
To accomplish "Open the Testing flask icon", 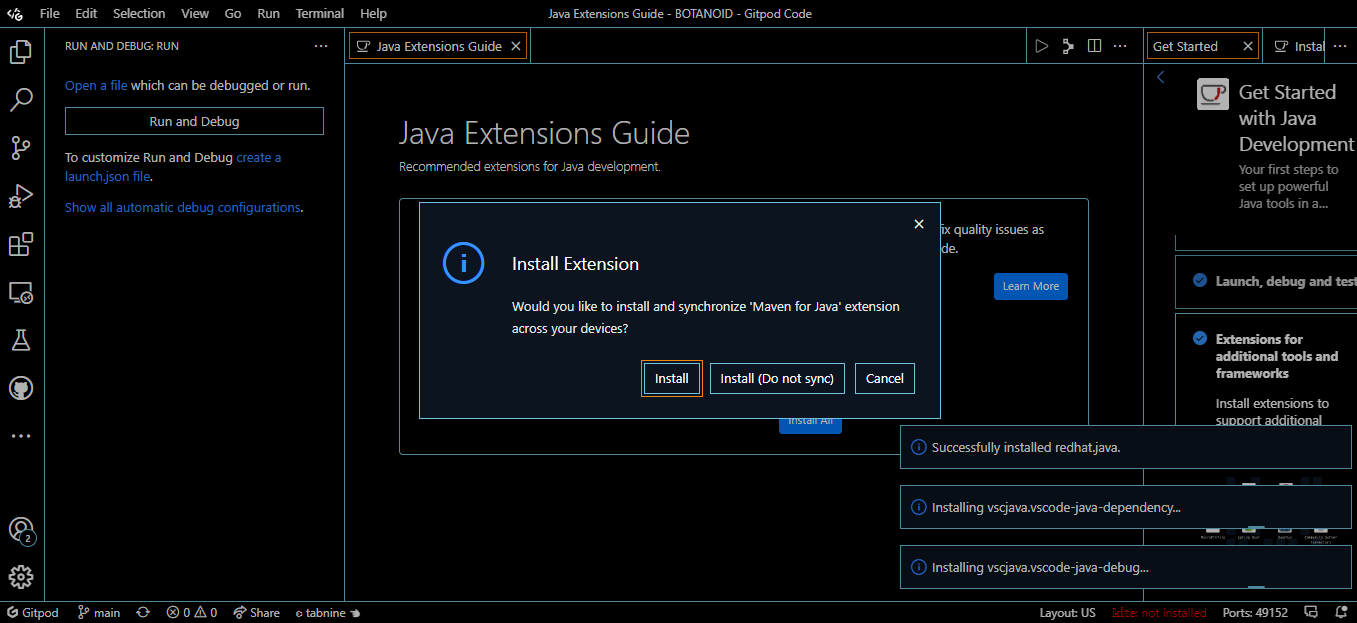I will click(21, 340).
